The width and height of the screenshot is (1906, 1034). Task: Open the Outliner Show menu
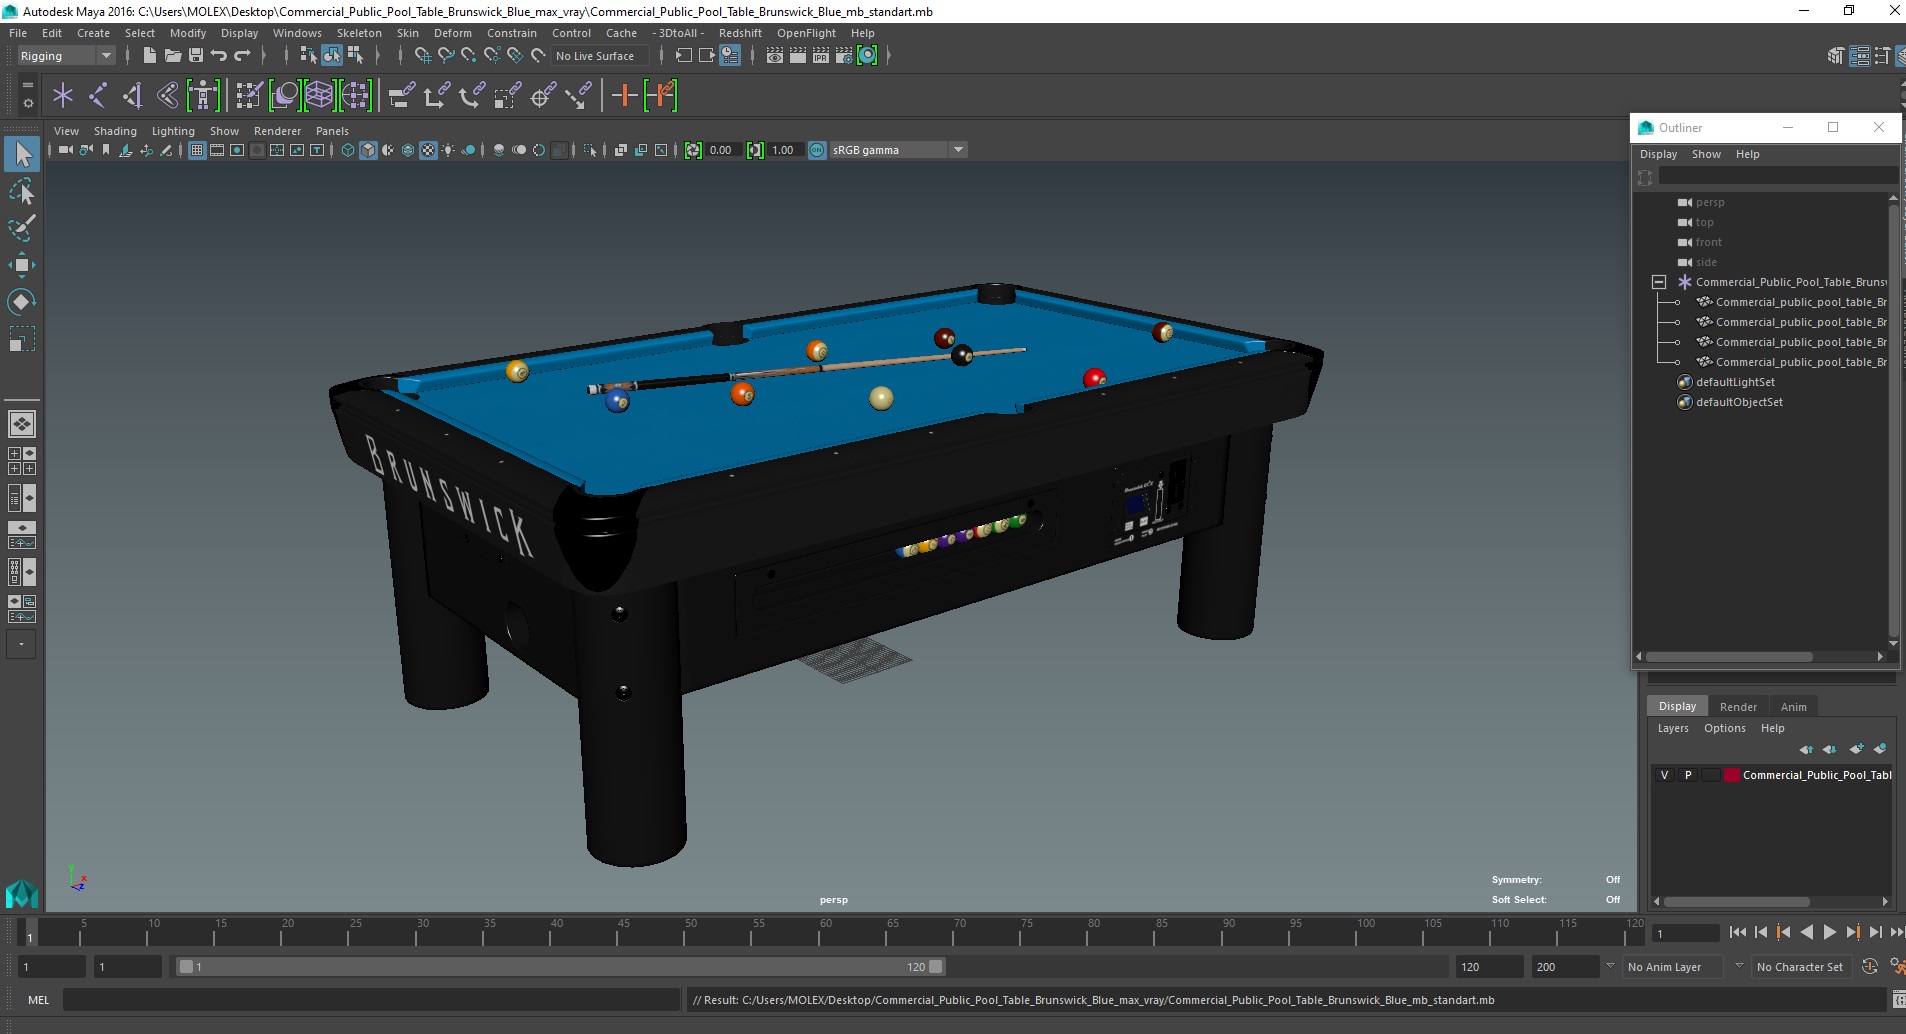click(1706, 154)
